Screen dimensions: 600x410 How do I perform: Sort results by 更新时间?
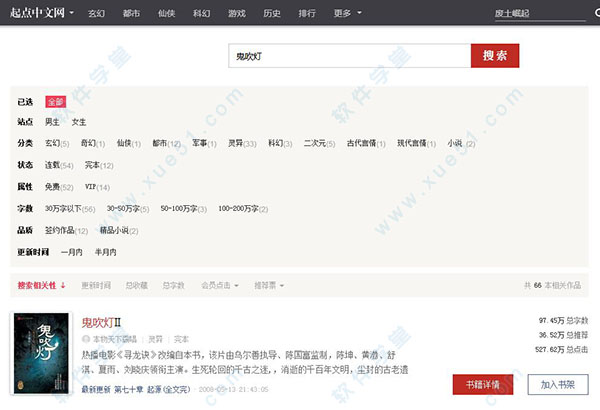coord(96,285)
